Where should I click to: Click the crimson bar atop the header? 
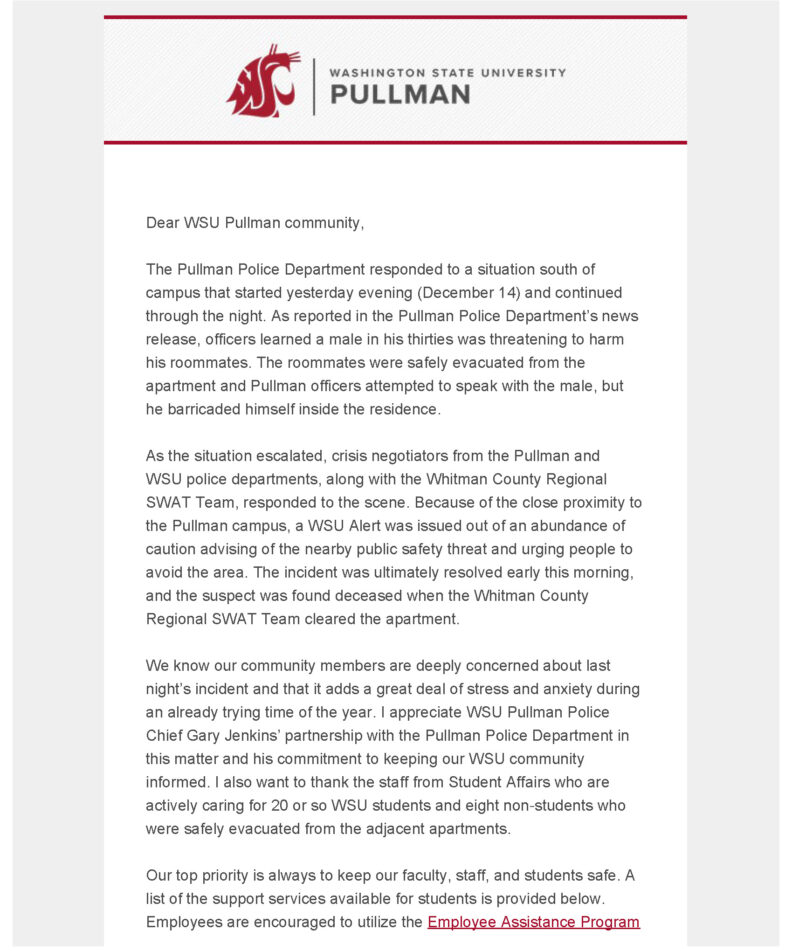(x=395, y=17)
